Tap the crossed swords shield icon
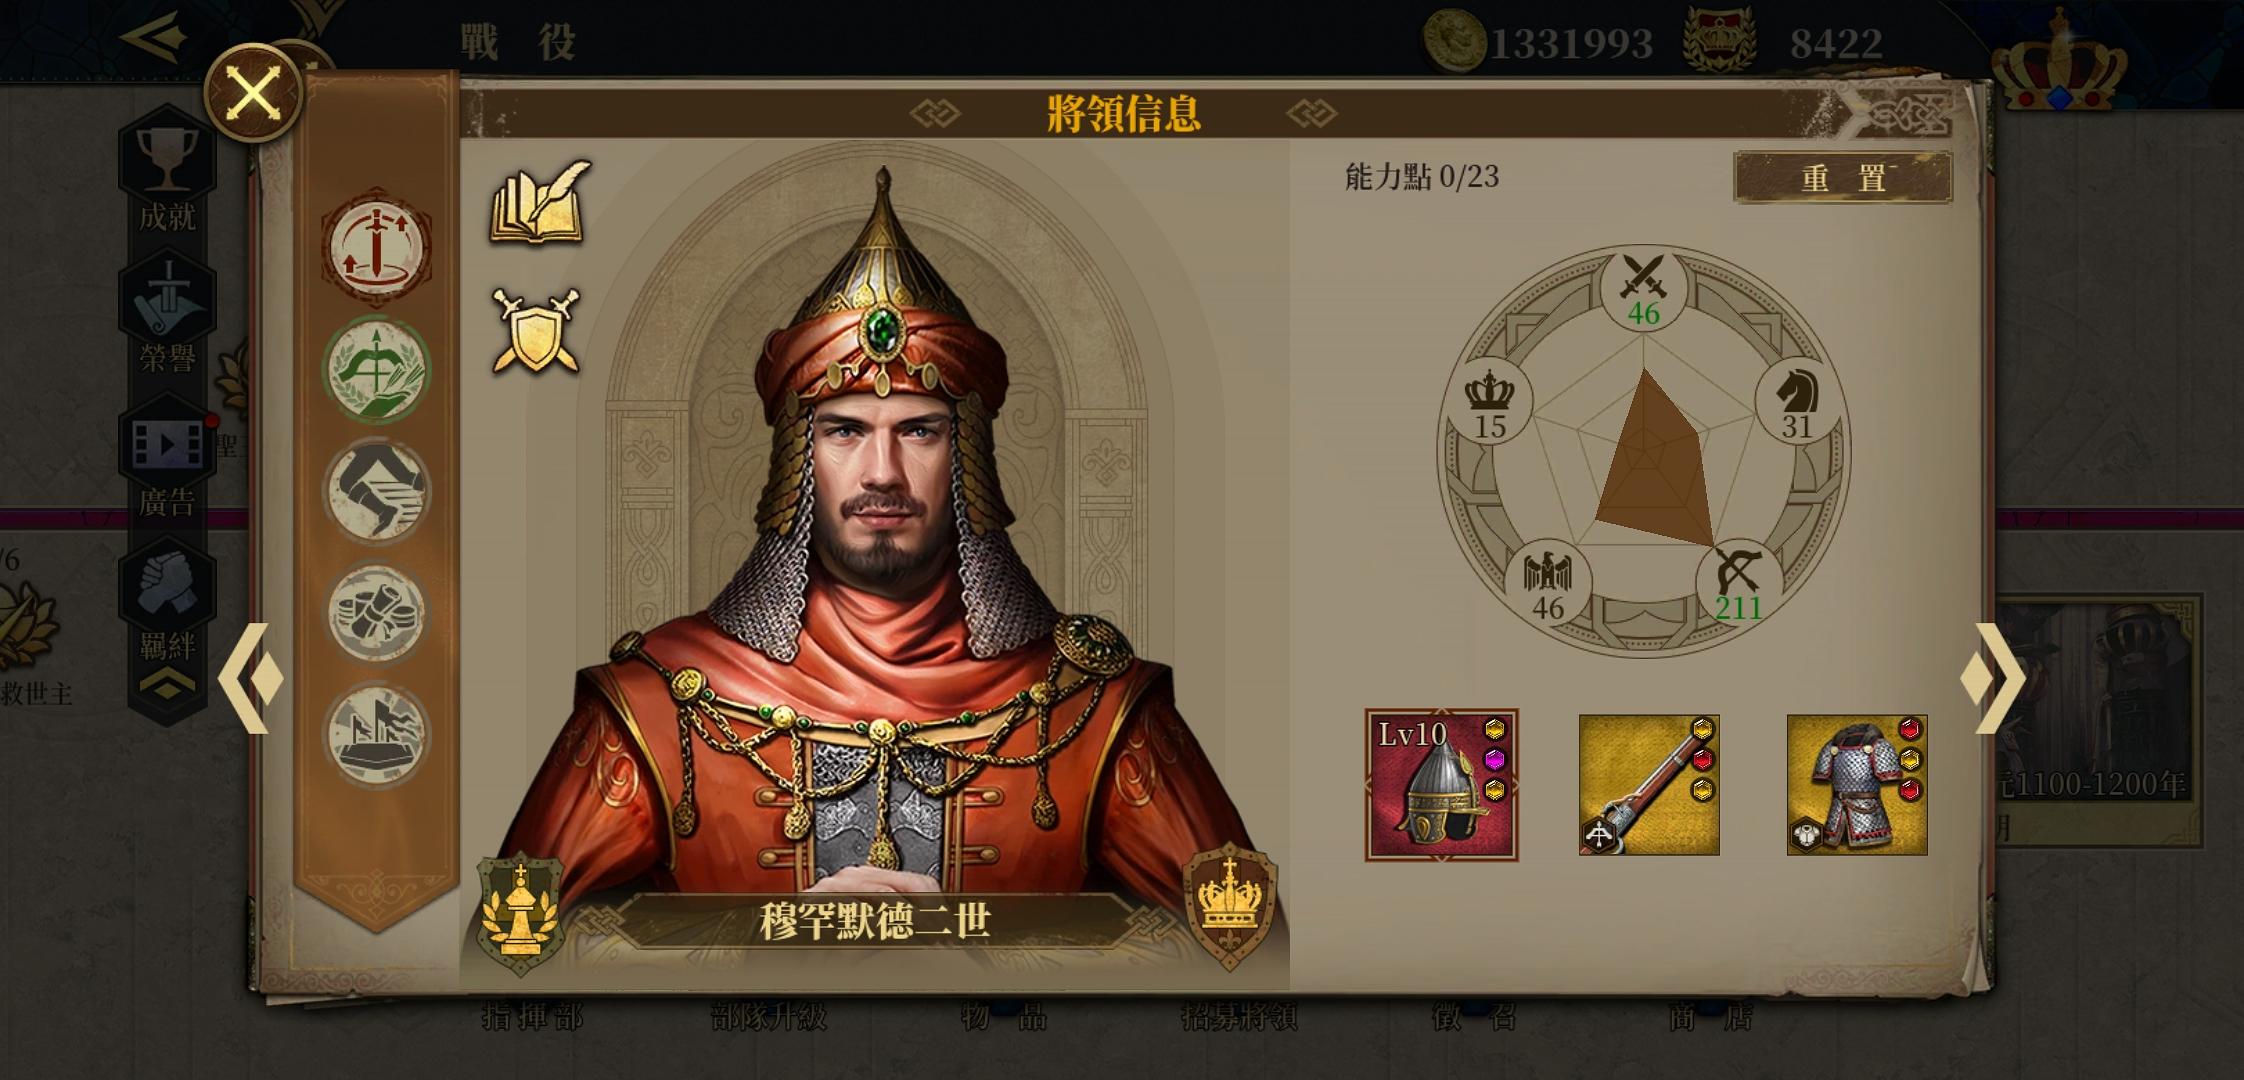 [536, 331]
